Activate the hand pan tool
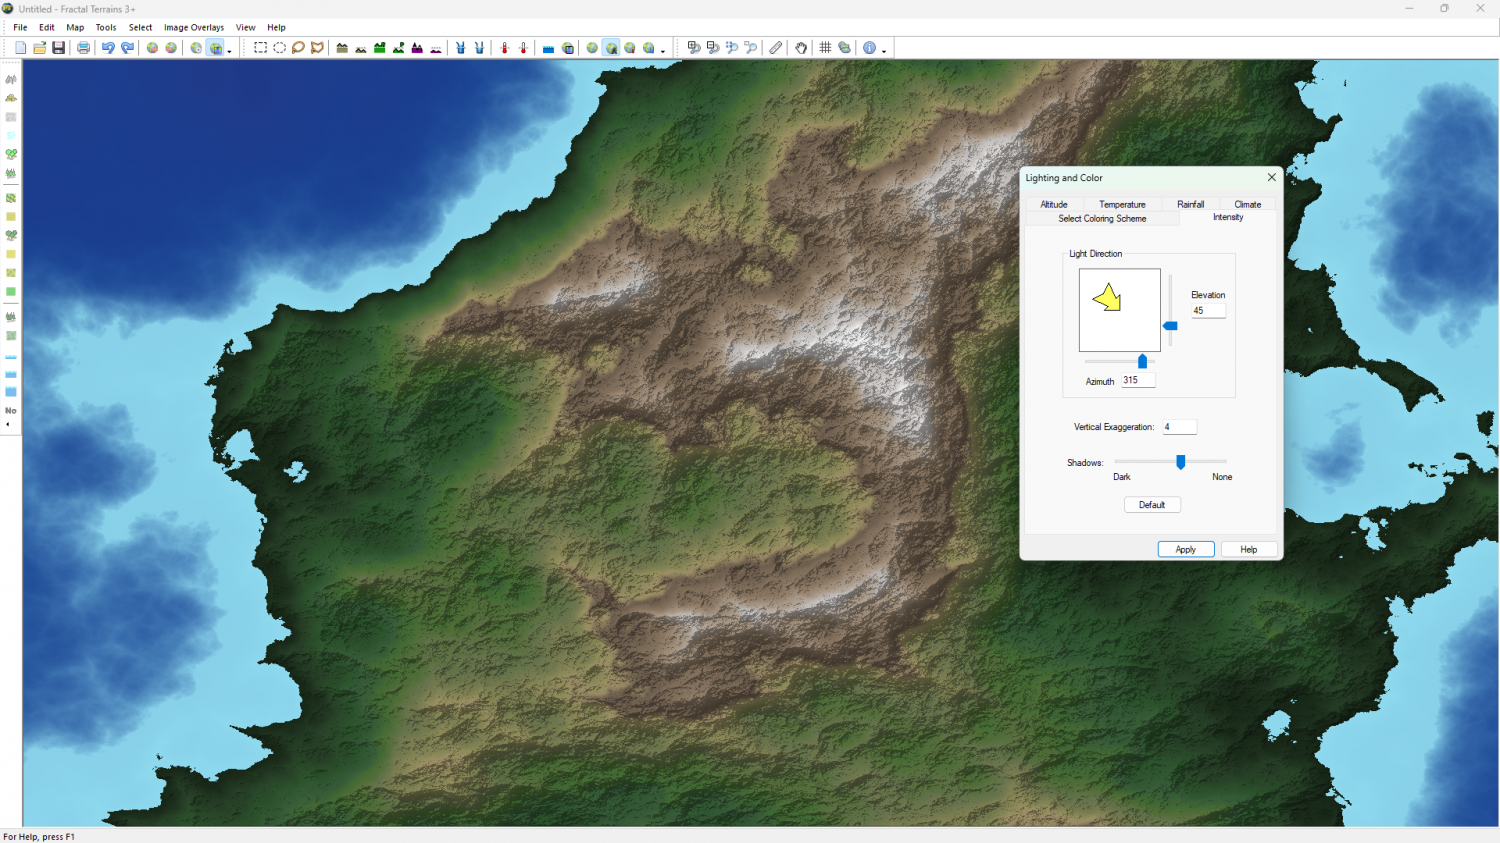The image size is (1500, 843). click(801, 48)
